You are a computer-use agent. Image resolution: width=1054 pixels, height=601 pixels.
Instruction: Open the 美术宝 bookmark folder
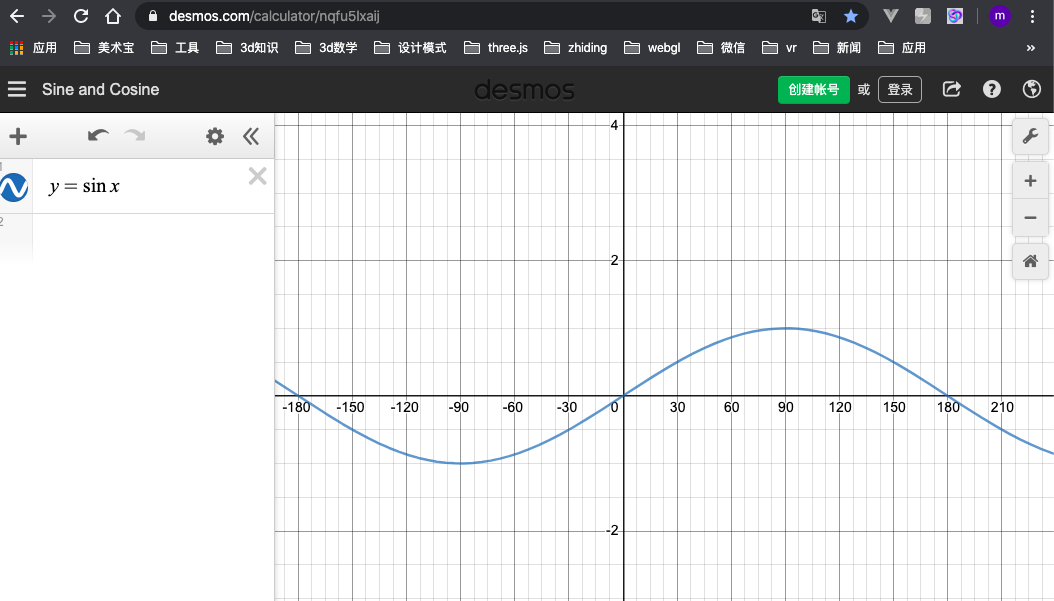pos(104,48)
